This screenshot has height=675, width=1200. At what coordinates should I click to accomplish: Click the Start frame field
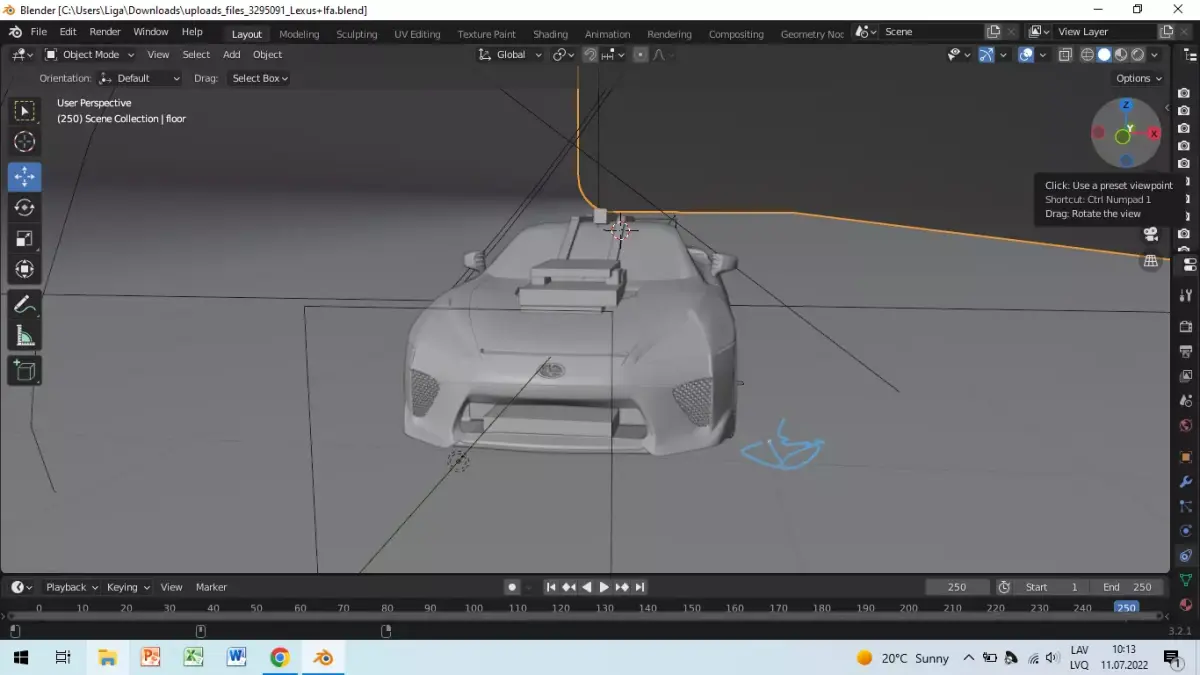click(1050, 587)
